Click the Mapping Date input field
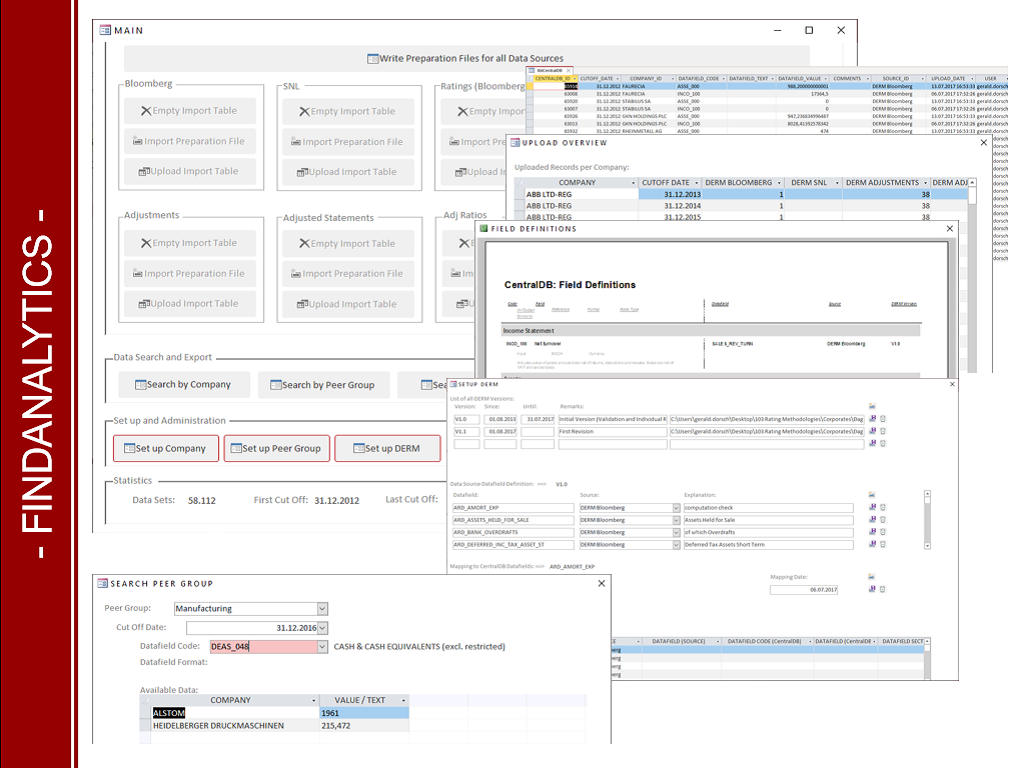Viewport: 1026px width, 768px height. coord(804,590)
